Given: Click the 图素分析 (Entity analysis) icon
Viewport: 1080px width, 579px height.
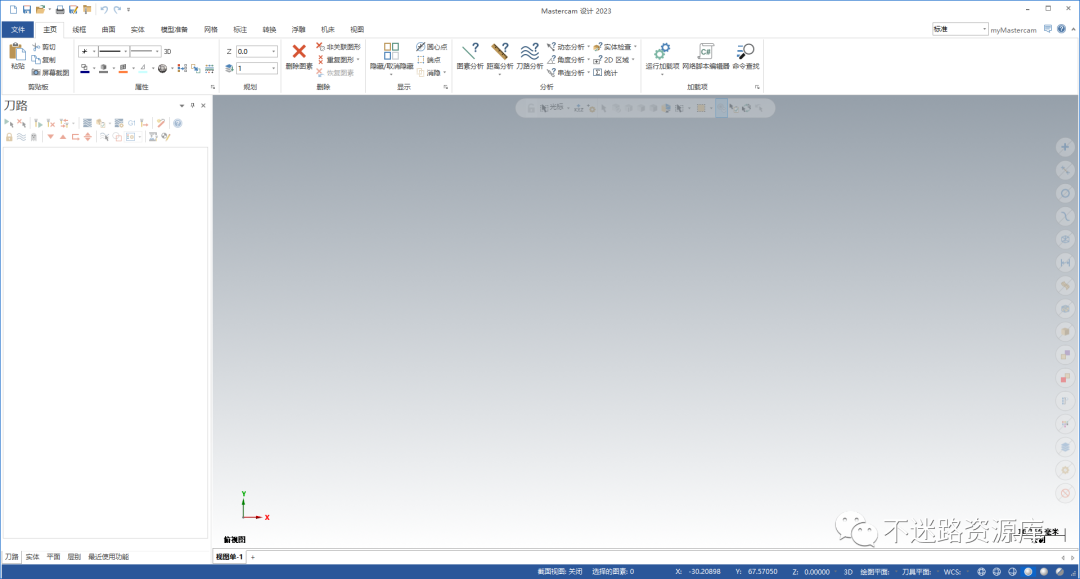Looking at the screenshot, I should (470, 52).
